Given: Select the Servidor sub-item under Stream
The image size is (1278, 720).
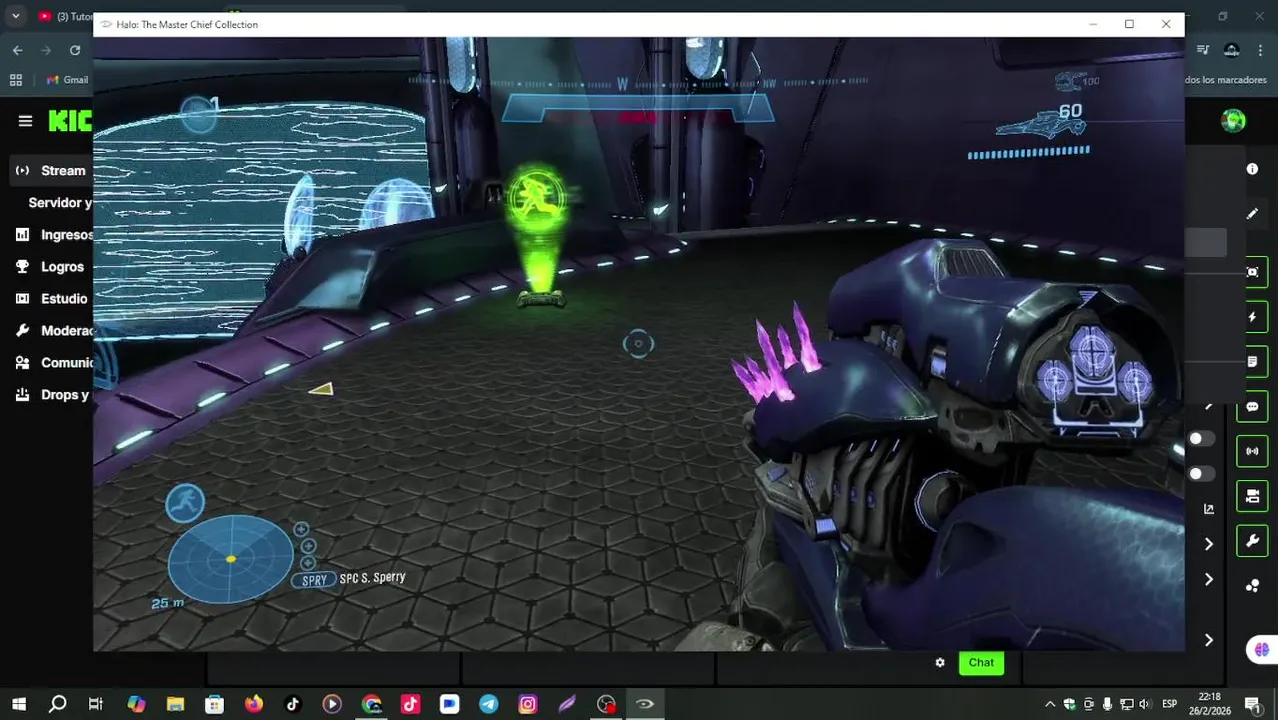Looking at the screenshot, I should coord(60,202).
